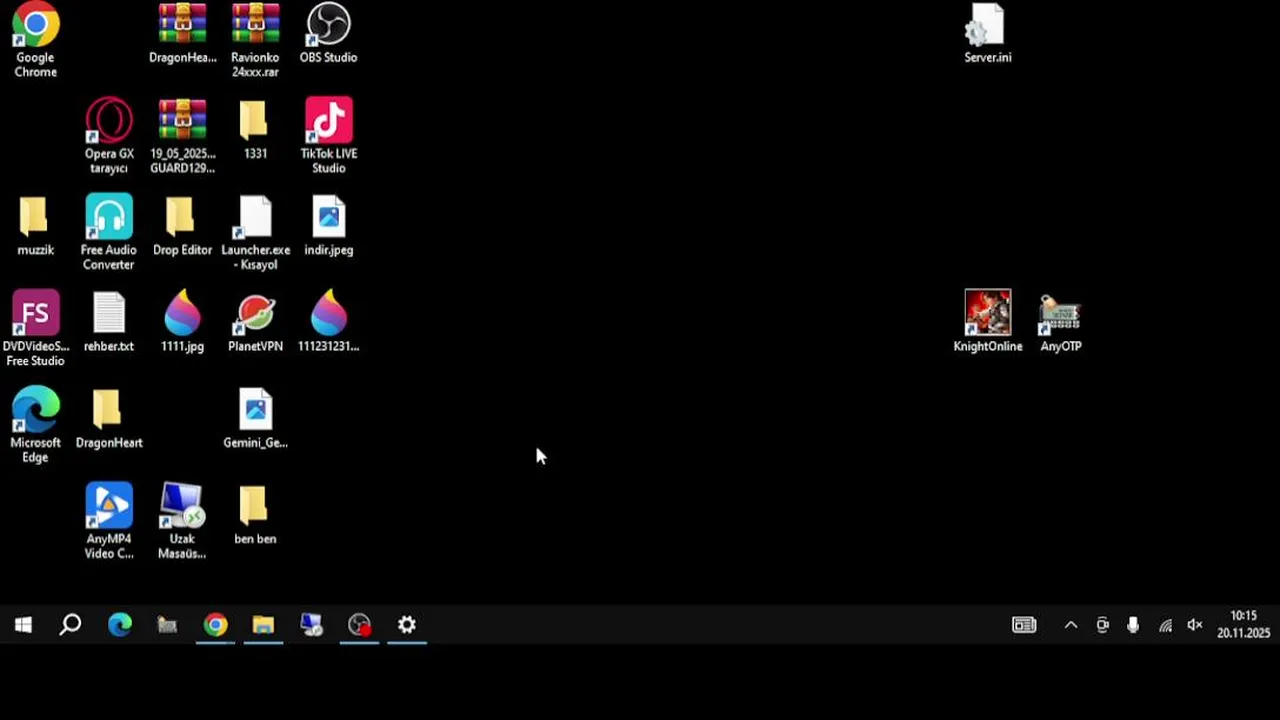
Task: Select Launcher.exe - Kısayol shortcut
Action: pyautogui.click(x=255, y=232)
